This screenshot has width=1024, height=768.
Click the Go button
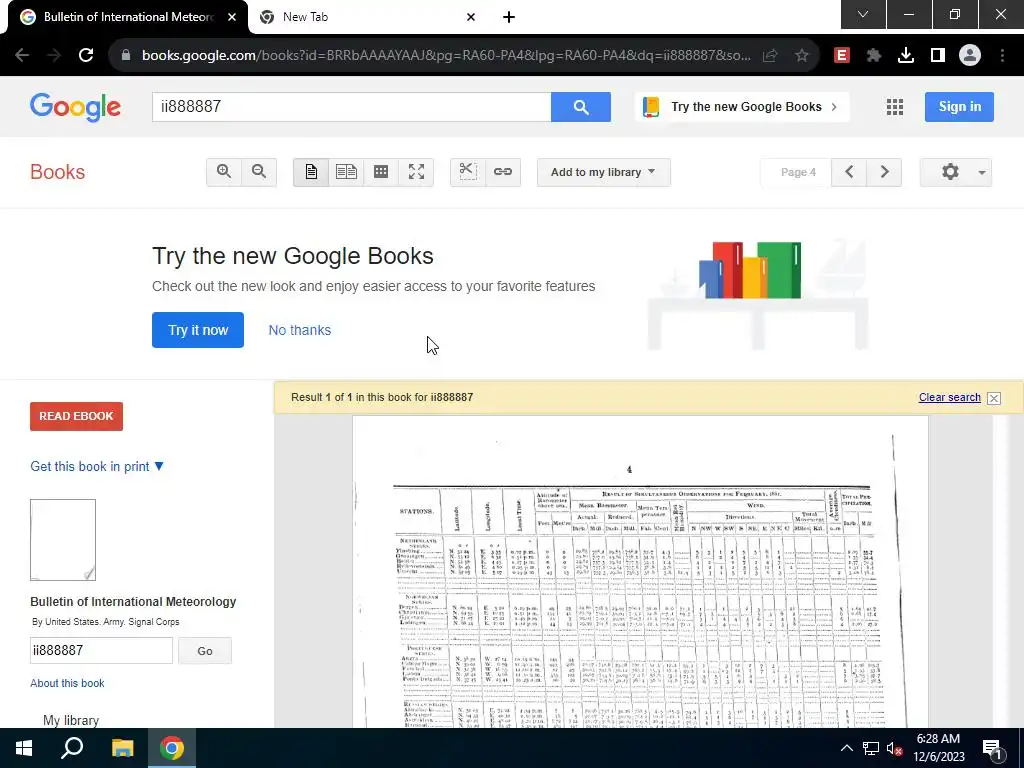click(205, 650)
